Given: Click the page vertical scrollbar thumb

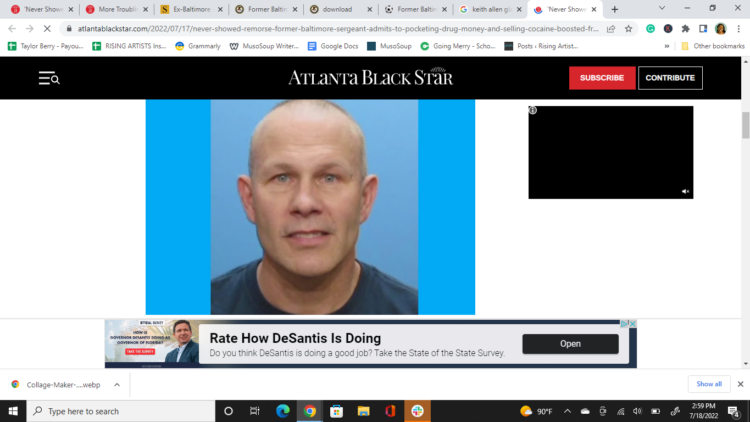Looking at the screenshot, I should [745, 125].
